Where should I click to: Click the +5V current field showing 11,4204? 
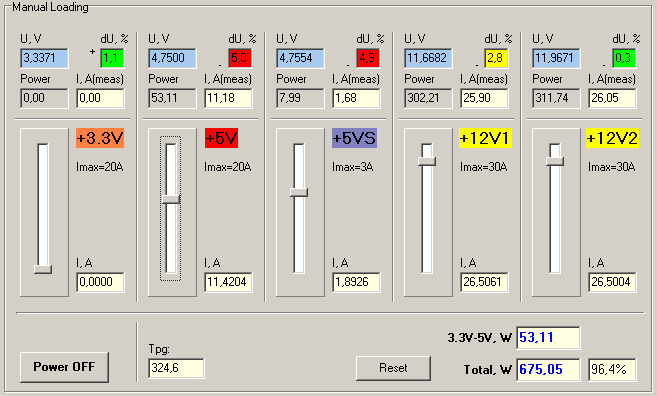coord(228,282)
